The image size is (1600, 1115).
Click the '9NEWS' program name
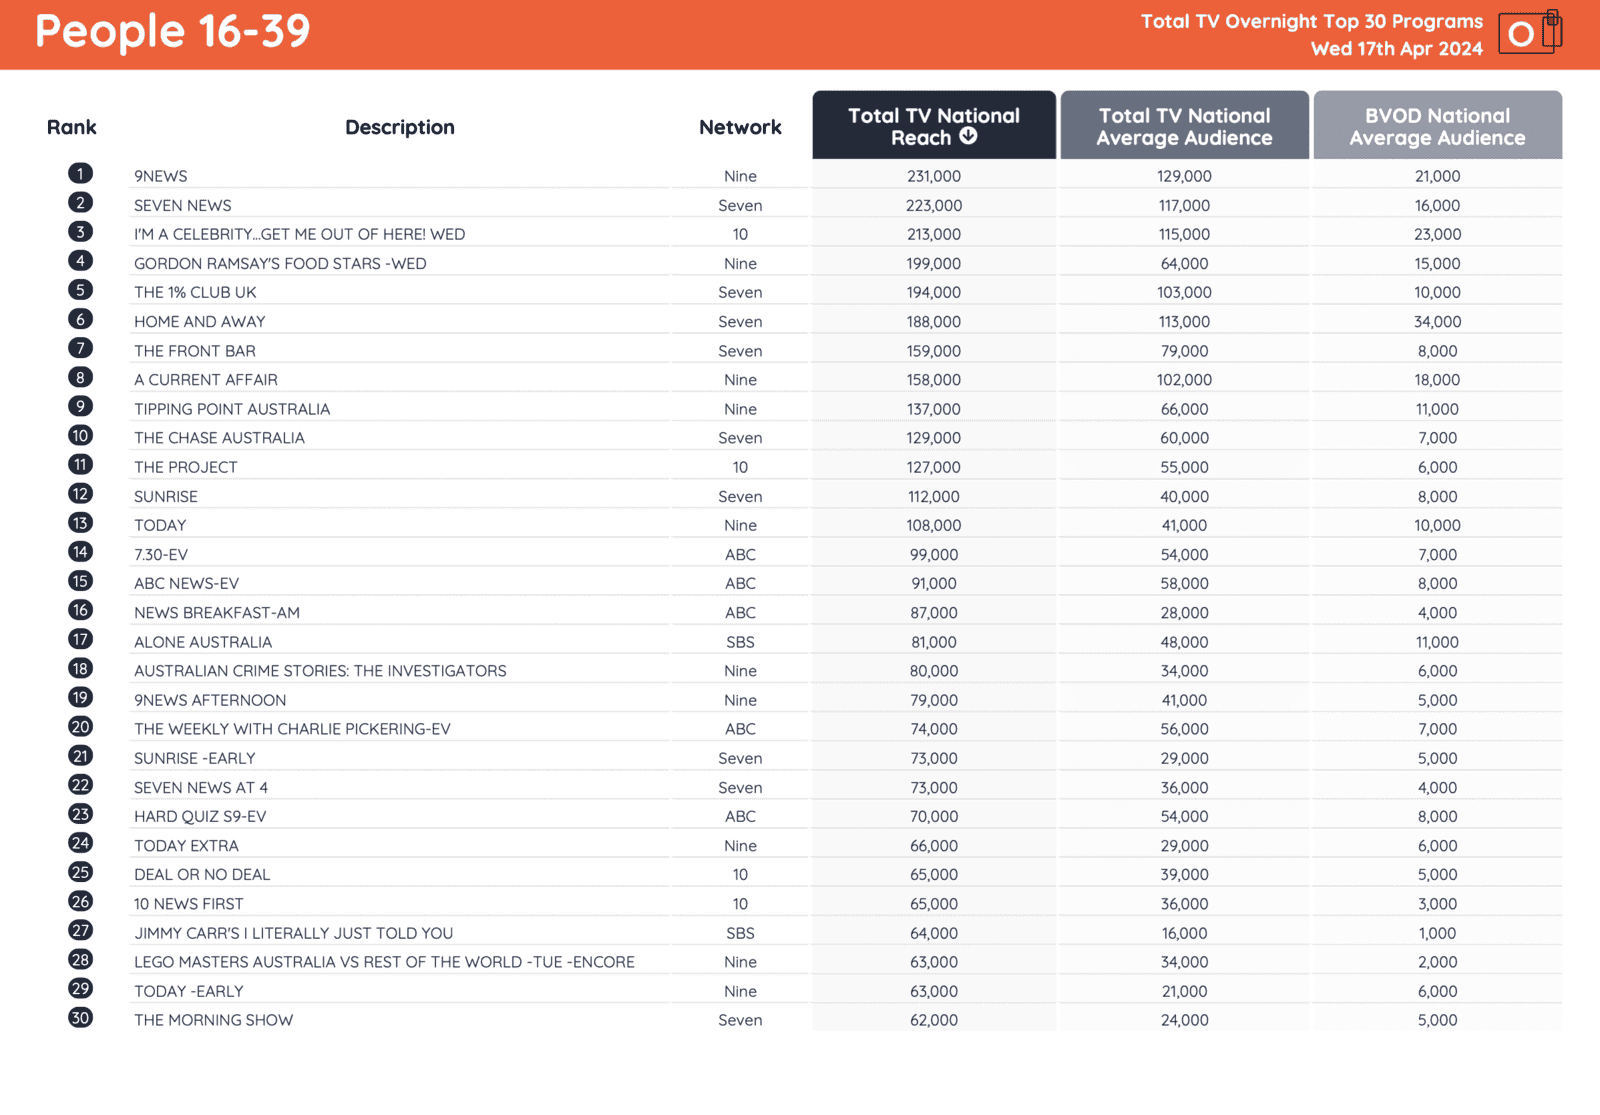pyautogui.click(x=161, y=176)
